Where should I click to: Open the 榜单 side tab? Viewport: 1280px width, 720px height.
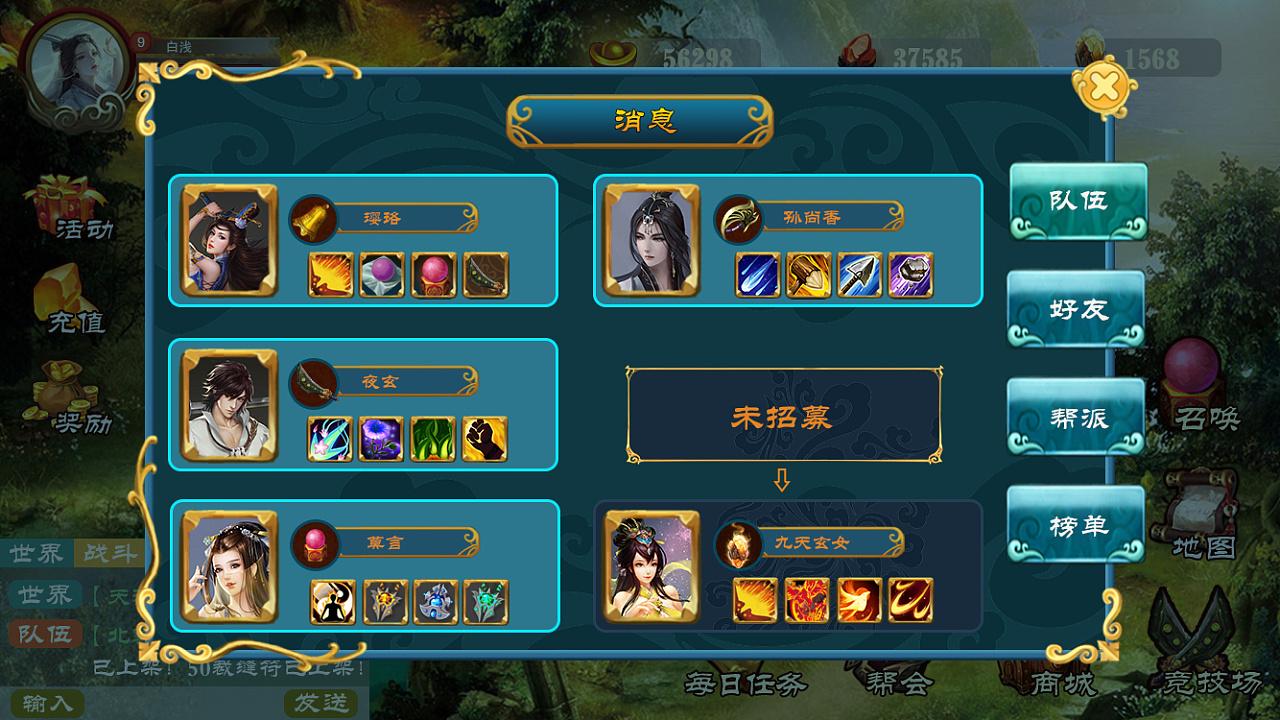pyautogui.click(x=1076, y=525)
